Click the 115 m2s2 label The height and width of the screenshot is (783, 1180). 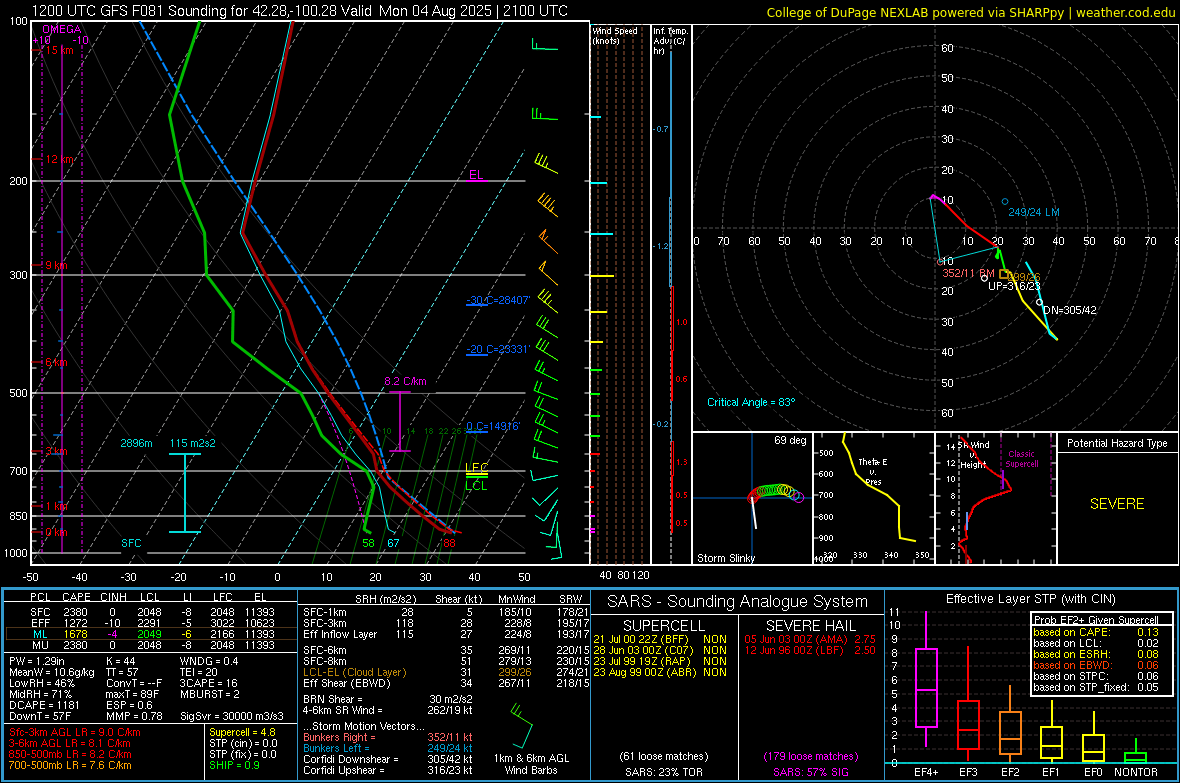[x=193, y=443]
